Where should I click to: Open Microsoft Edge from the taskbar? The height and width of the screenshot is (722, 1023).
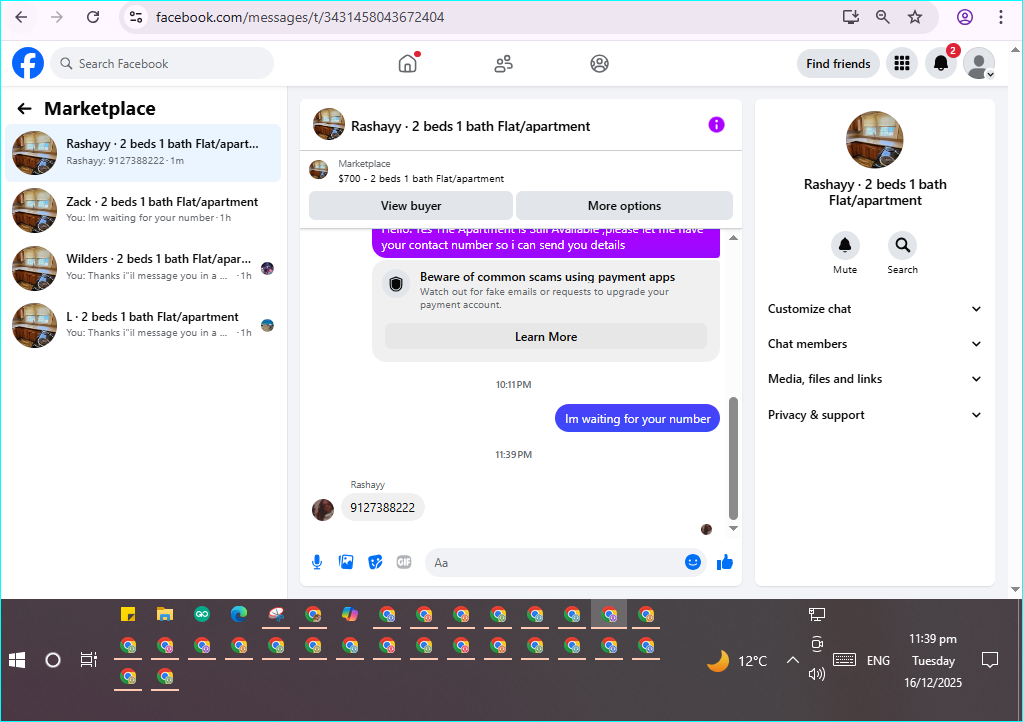coord(239,614)
